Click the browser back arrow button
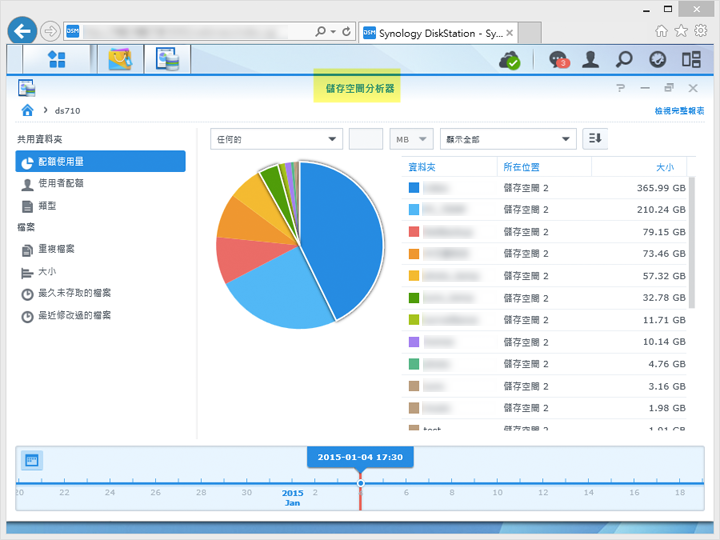This screenshot has width=720, height=540. coord(22,31)
